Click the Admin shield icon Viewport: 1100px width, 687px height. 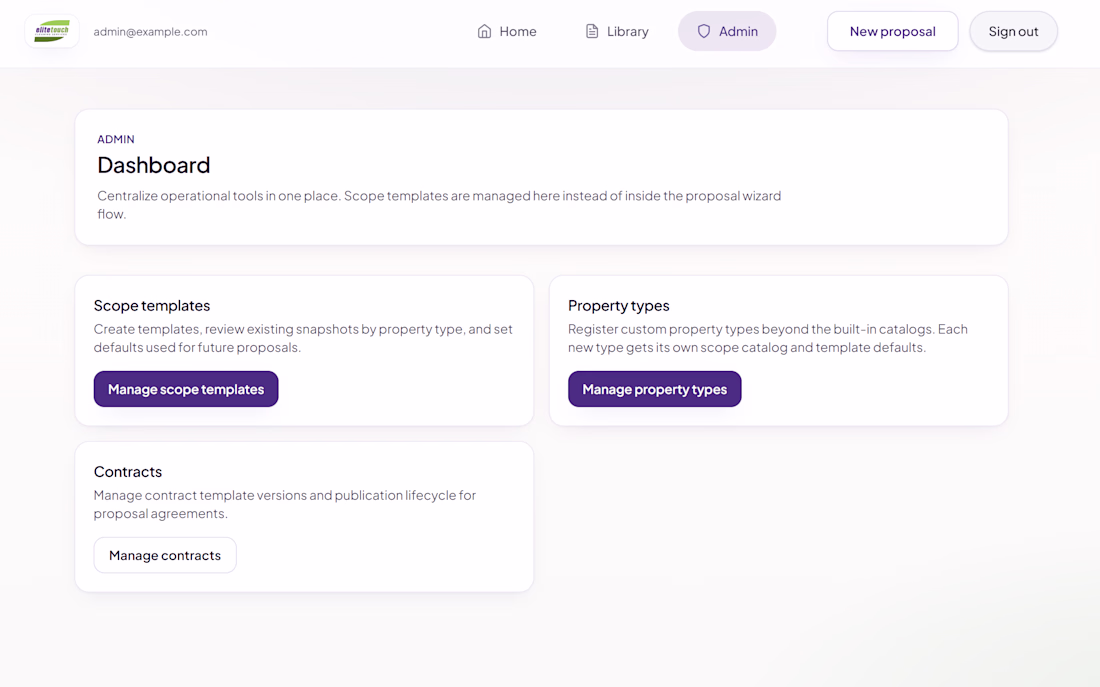(x=704, y=32)
